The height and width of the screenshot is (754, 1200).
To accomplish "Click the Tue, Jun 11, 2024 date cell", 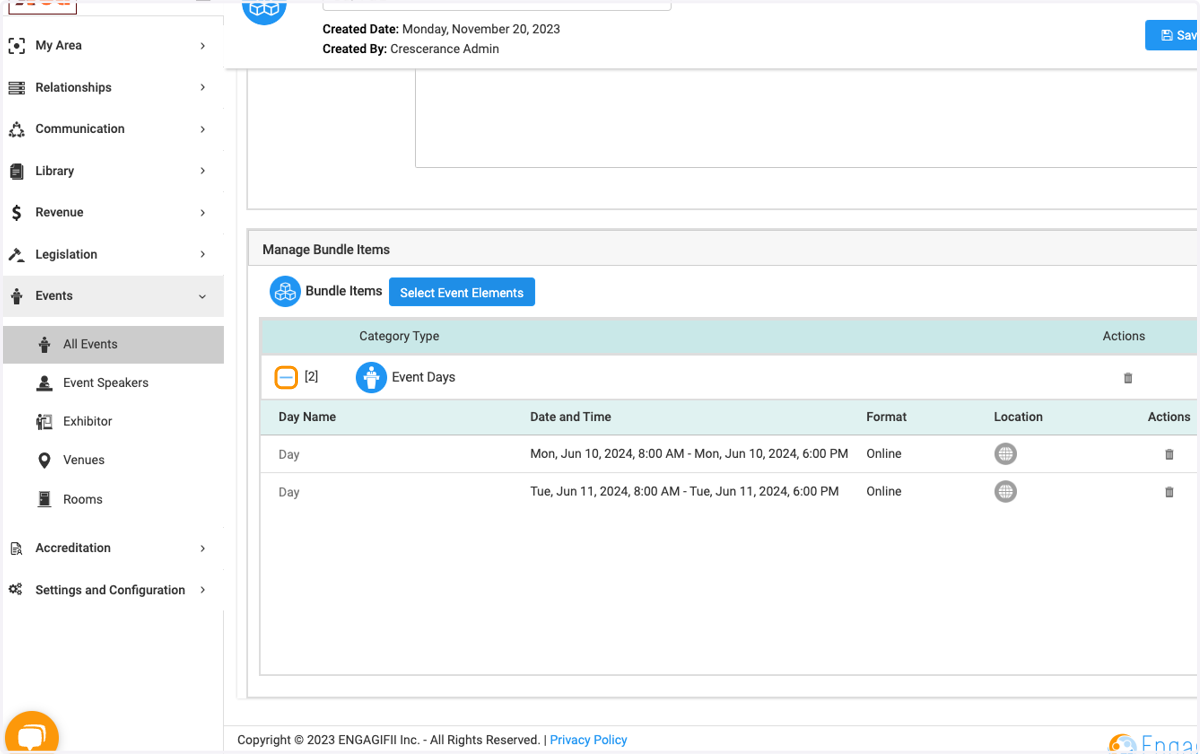I will click(x=684, y=492).
